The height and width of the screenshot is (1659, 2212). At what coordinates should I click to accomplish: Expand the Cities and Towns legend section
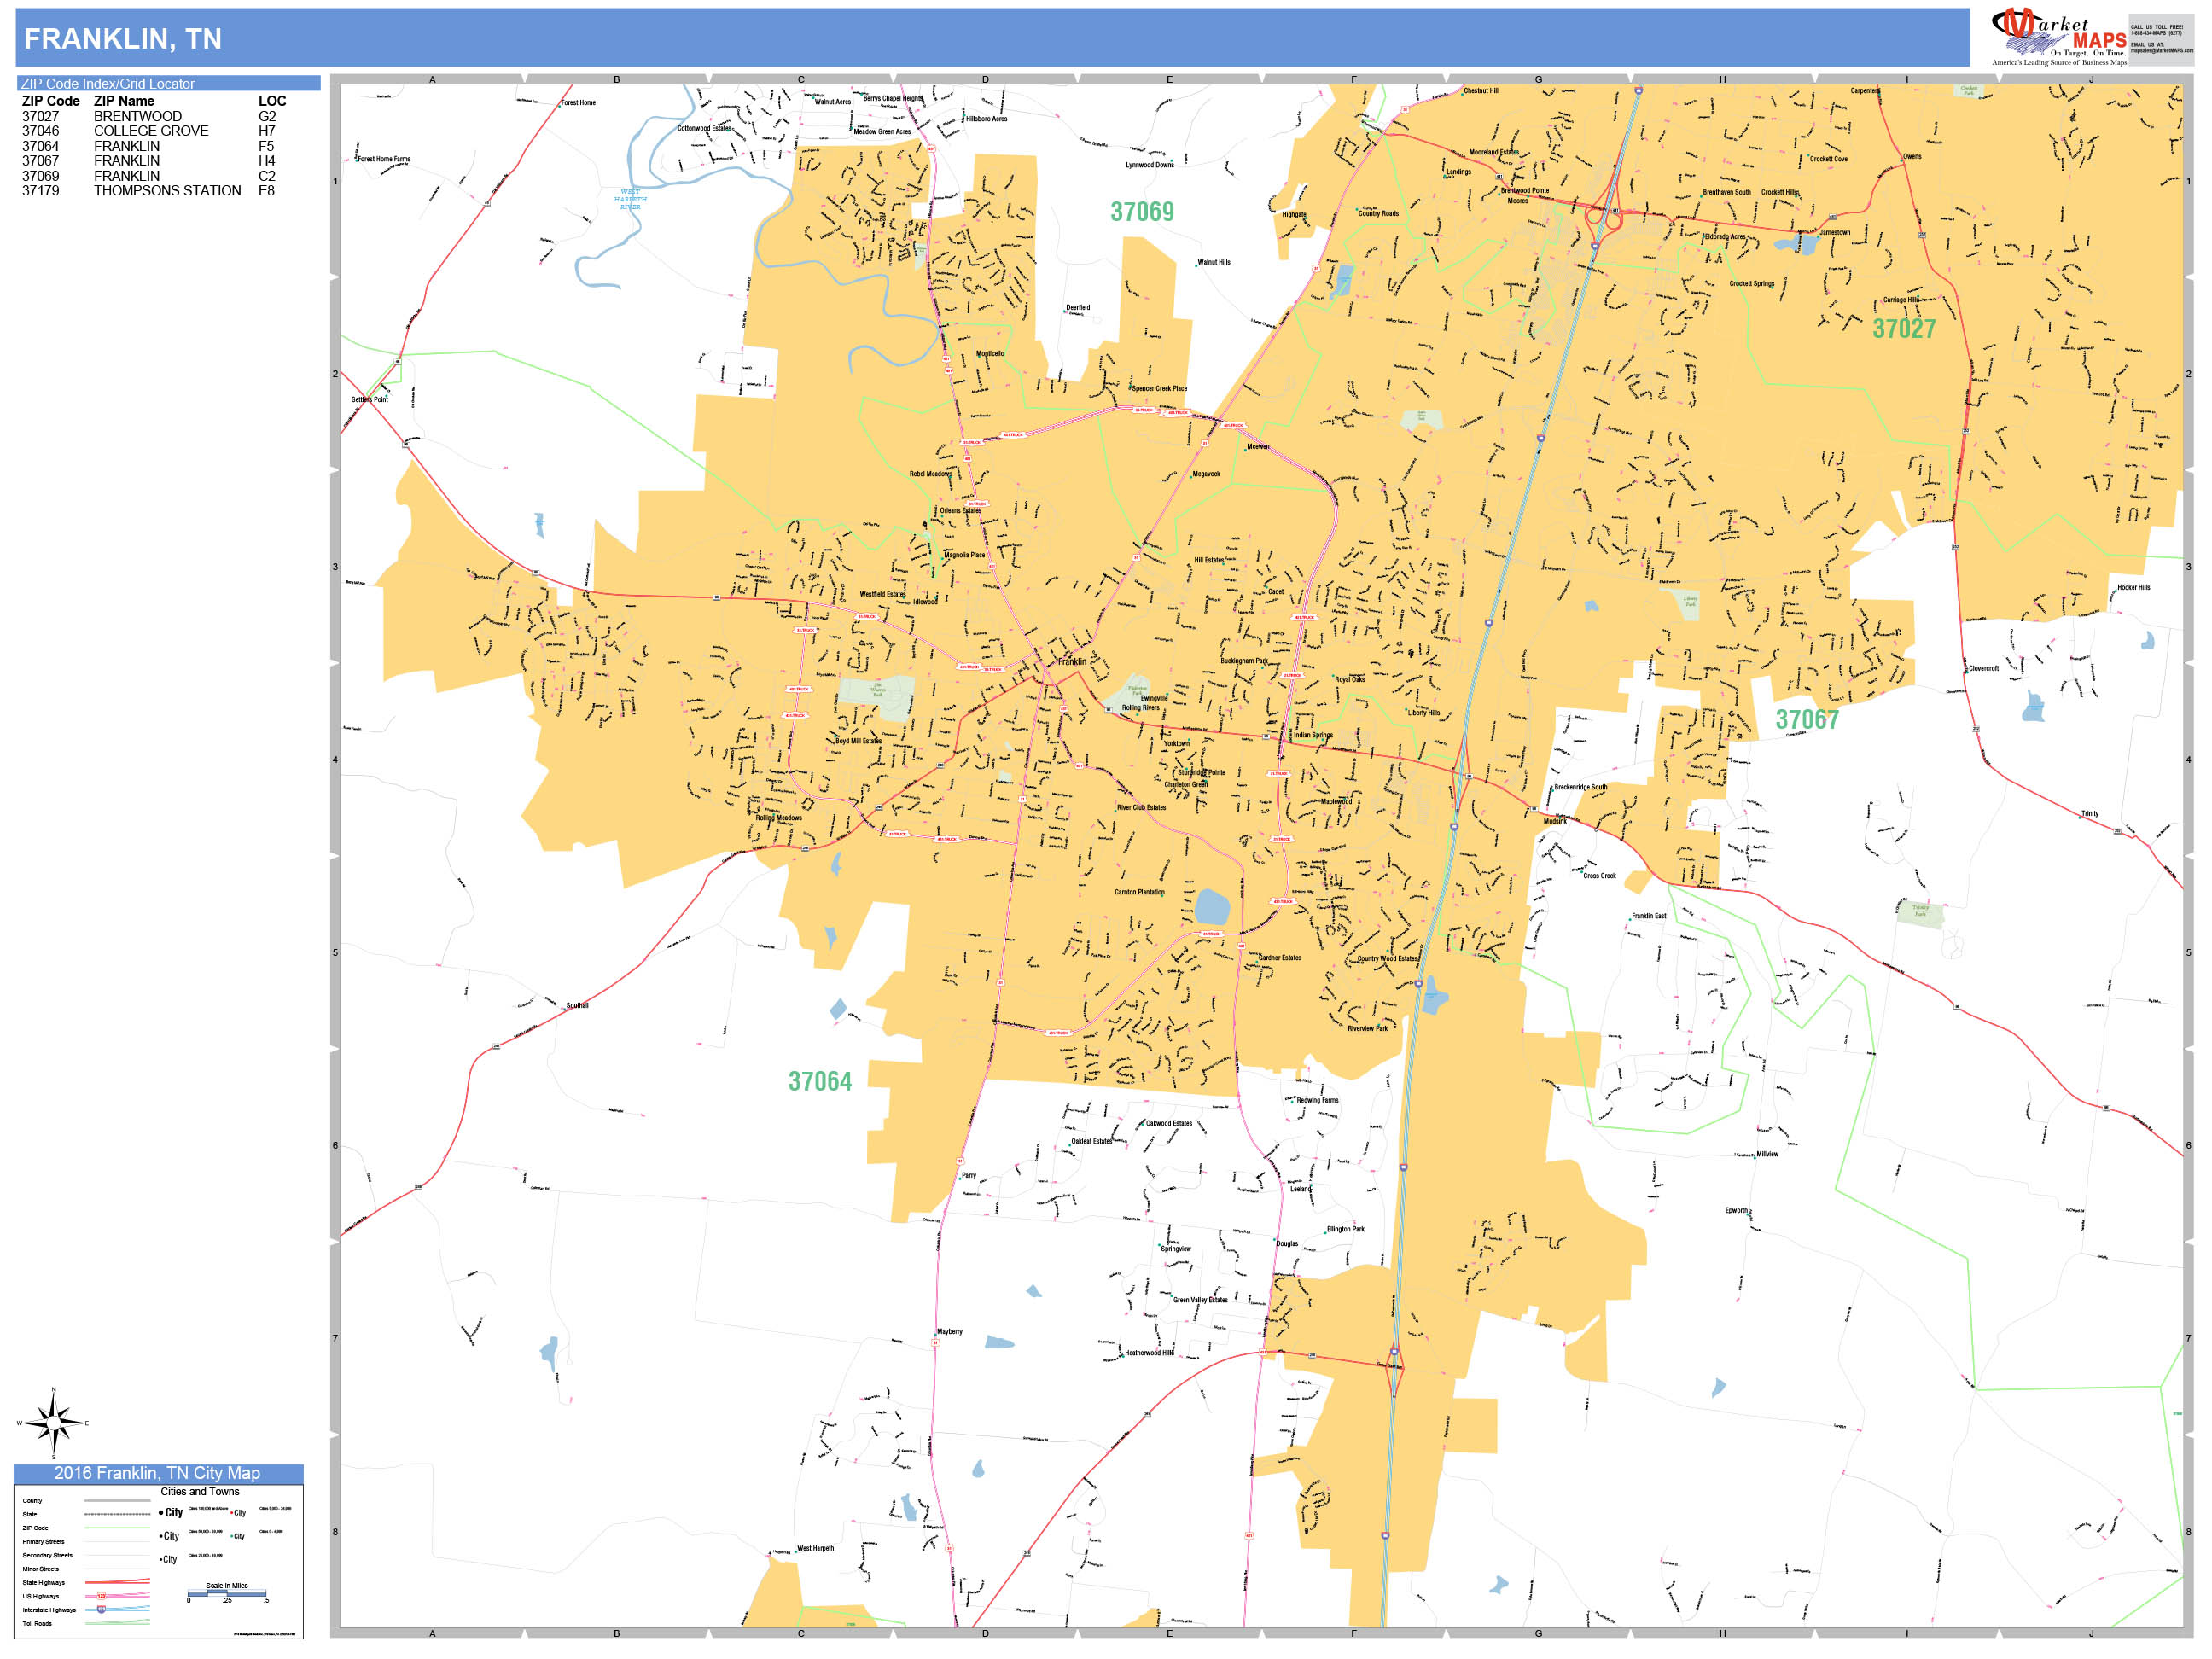click(200, 1492)
